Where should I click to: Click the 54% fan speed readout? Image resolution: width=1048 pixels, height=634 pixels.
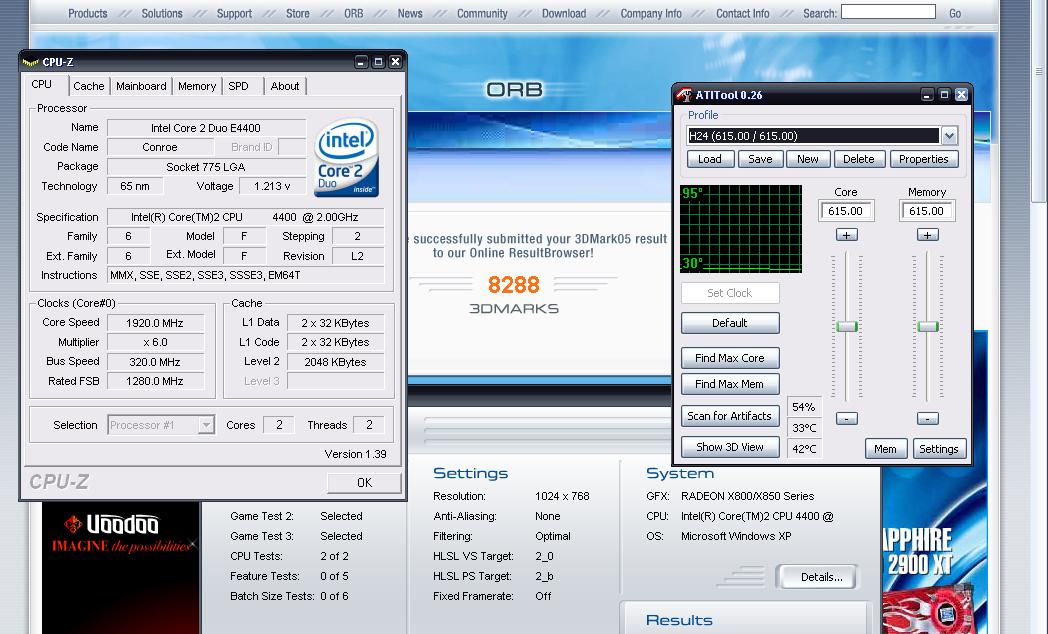[x=803, y=407]
